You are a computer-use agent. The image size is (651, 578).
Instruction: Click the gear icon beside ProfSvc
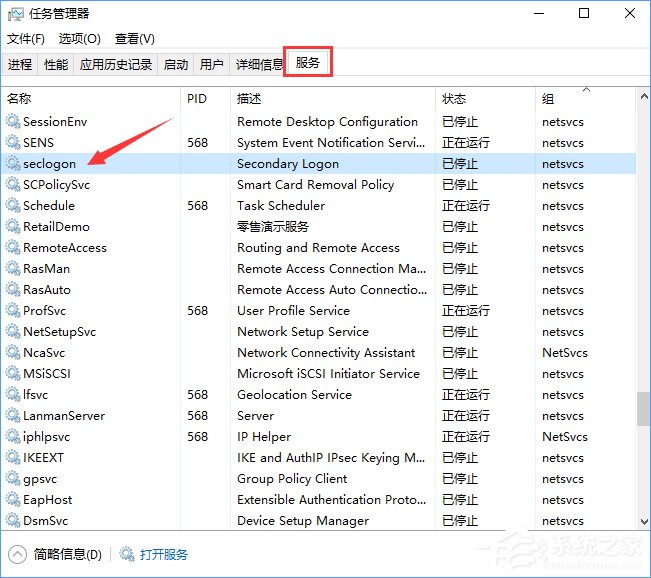click(13, 311)
